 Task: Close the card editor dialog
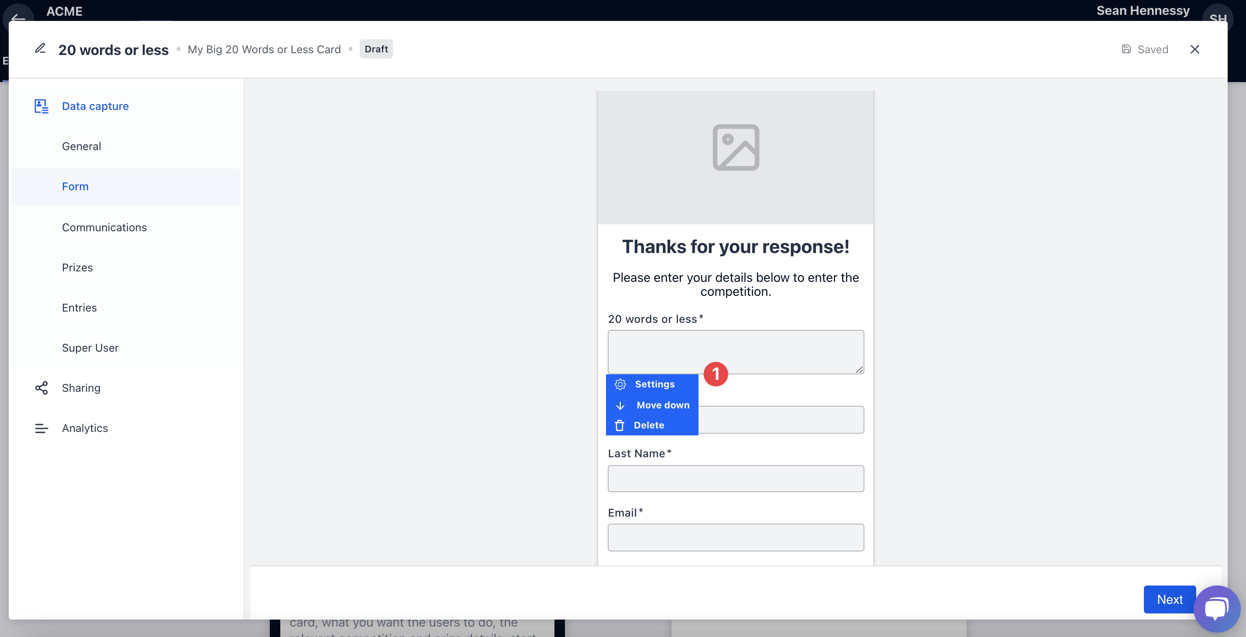pyautogui.click(x=1194, y=49)
